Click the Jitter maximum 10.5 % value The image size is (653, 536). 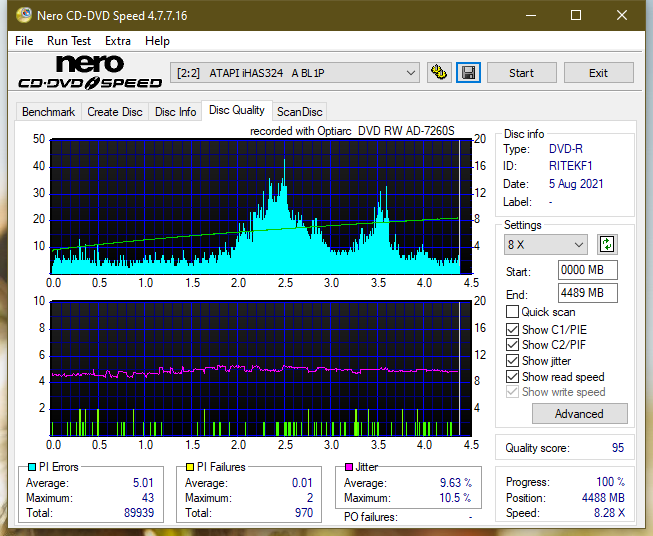tap(455, 498)
